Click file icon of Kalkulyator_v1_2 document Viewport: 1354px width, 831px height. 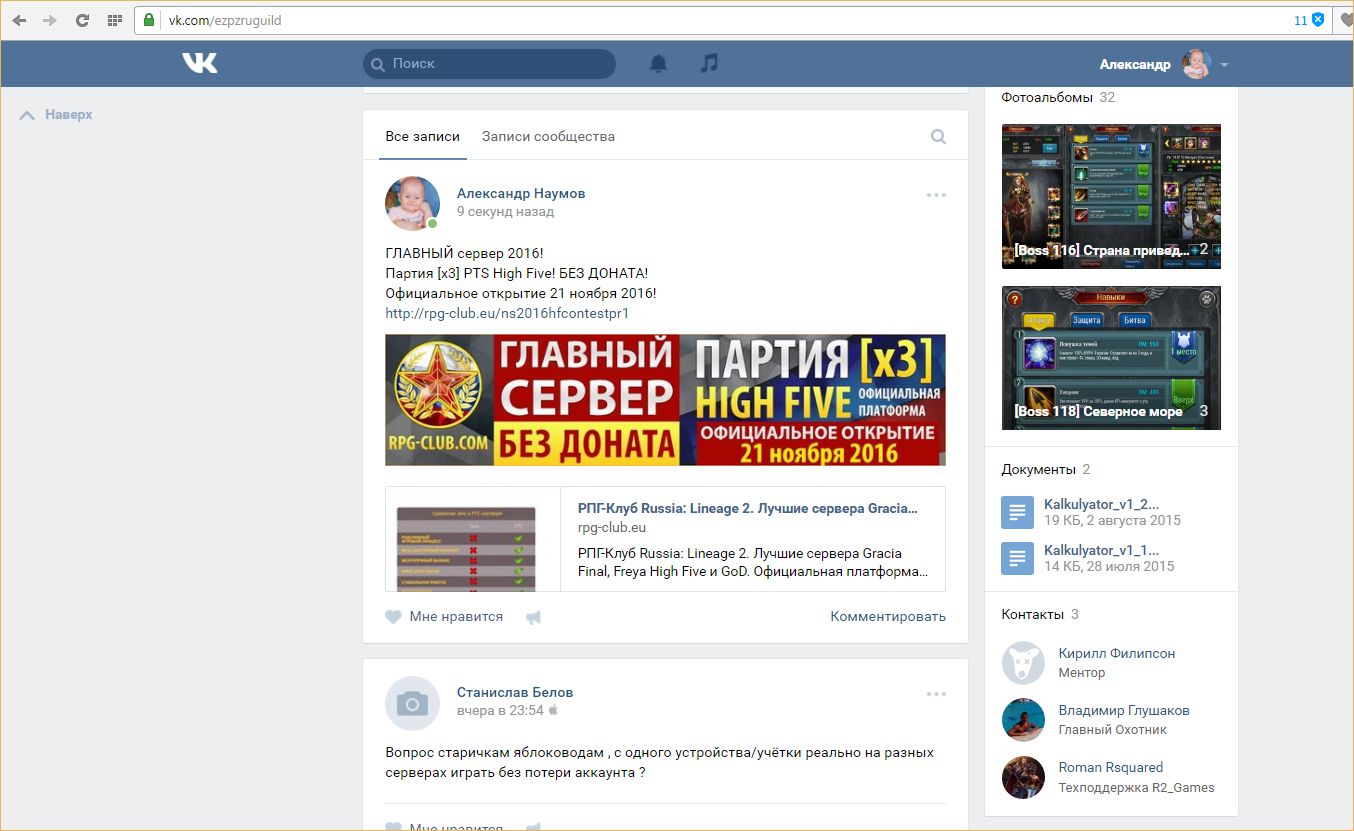click(1017, 513)
